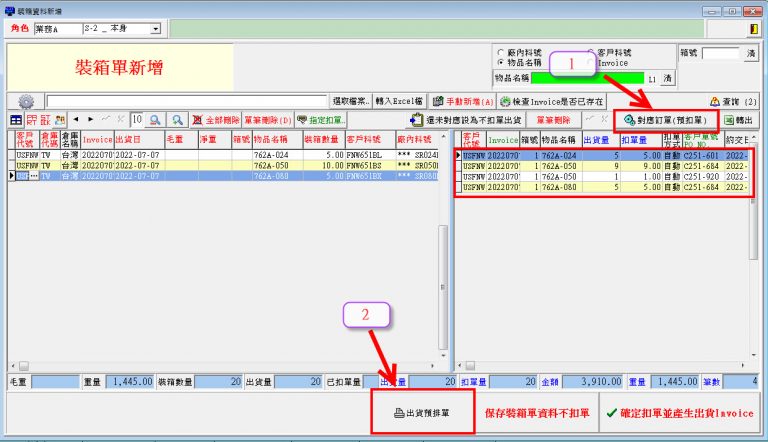The width and height of the screenshot is (768, 442).
Task: Click the people/users icon in toolbar
Action: point(60,120)
